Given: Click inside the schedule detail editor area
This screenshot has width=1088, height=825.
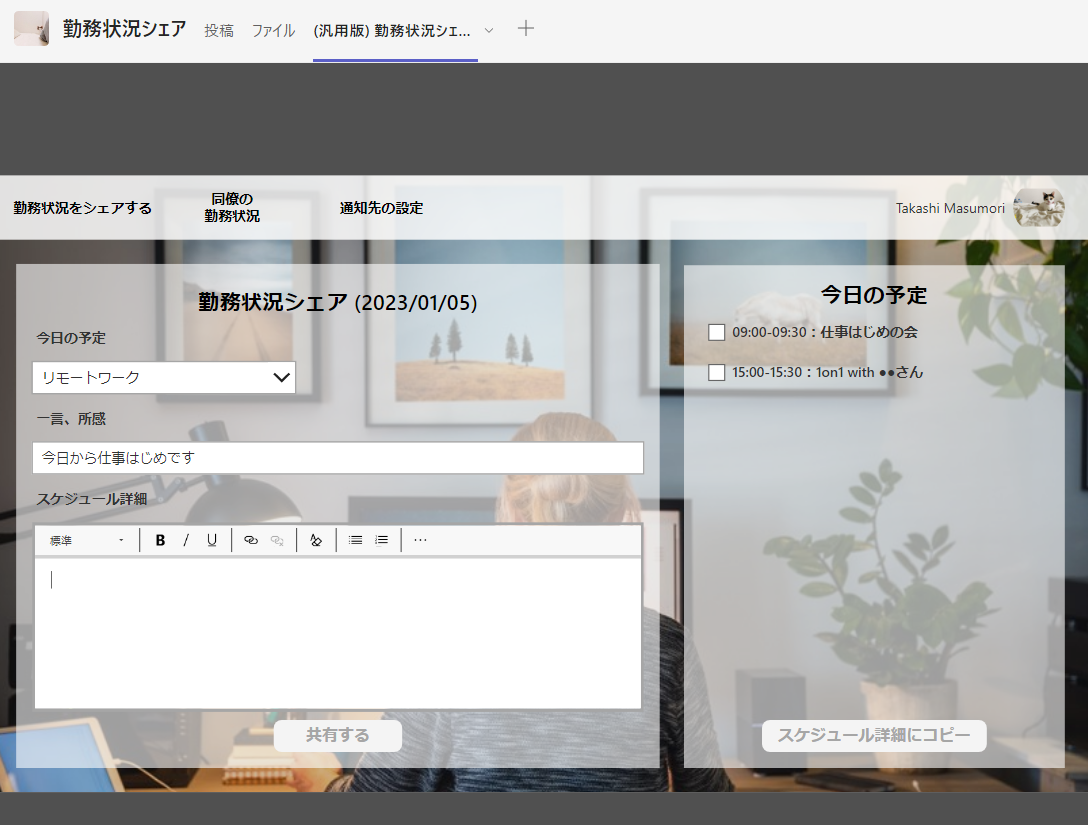Looking at the screenshot, I should point(338,633).
